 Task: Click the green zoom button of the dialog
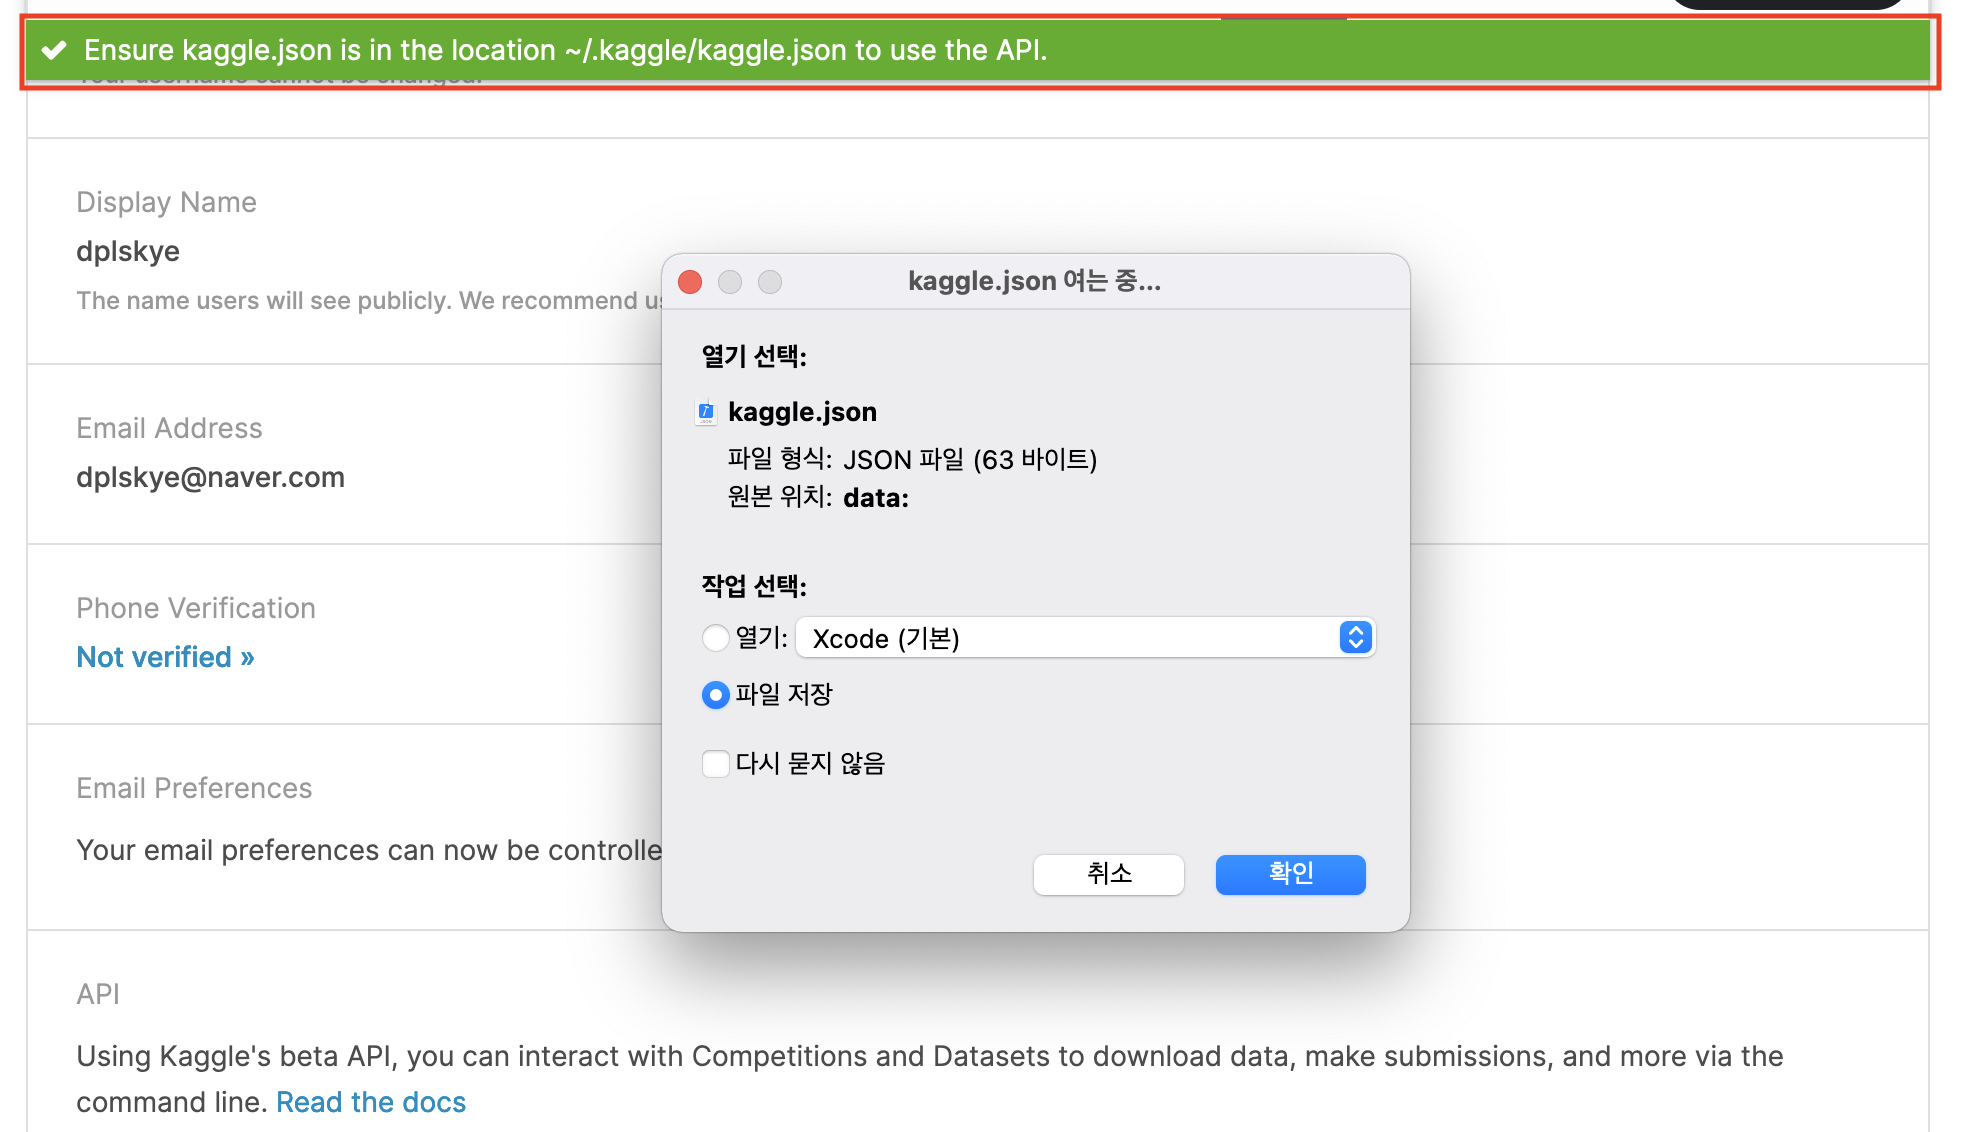pos(770,282)
